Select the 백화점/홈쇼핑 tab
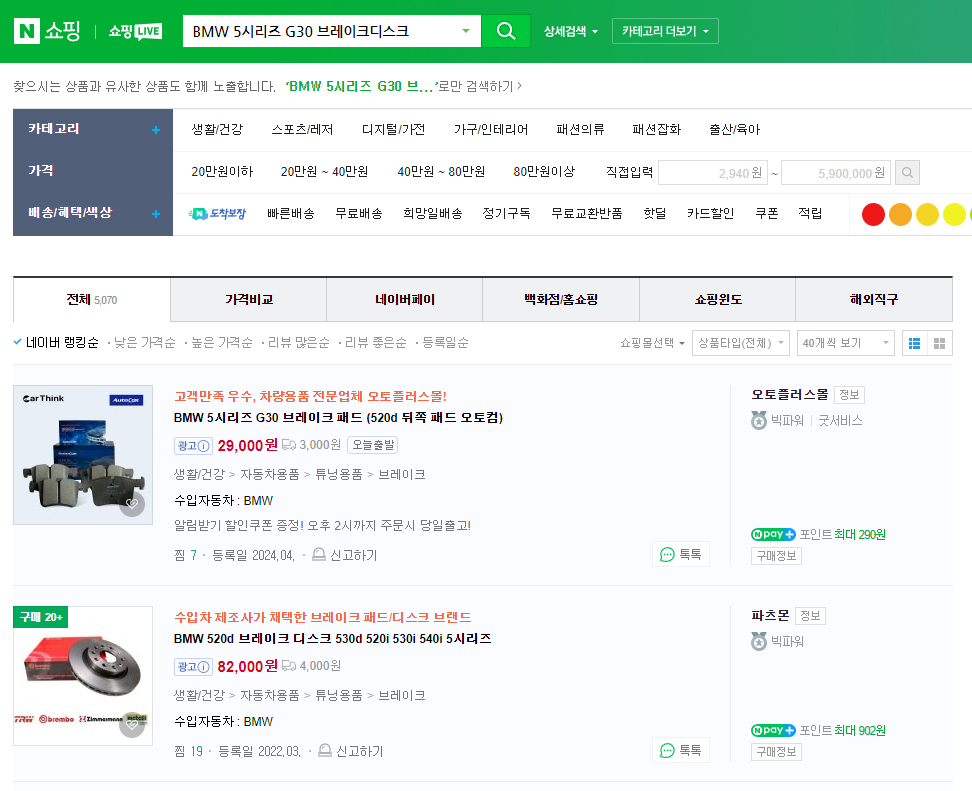This screenshot has width=972, height=791. tap(561, 299)
